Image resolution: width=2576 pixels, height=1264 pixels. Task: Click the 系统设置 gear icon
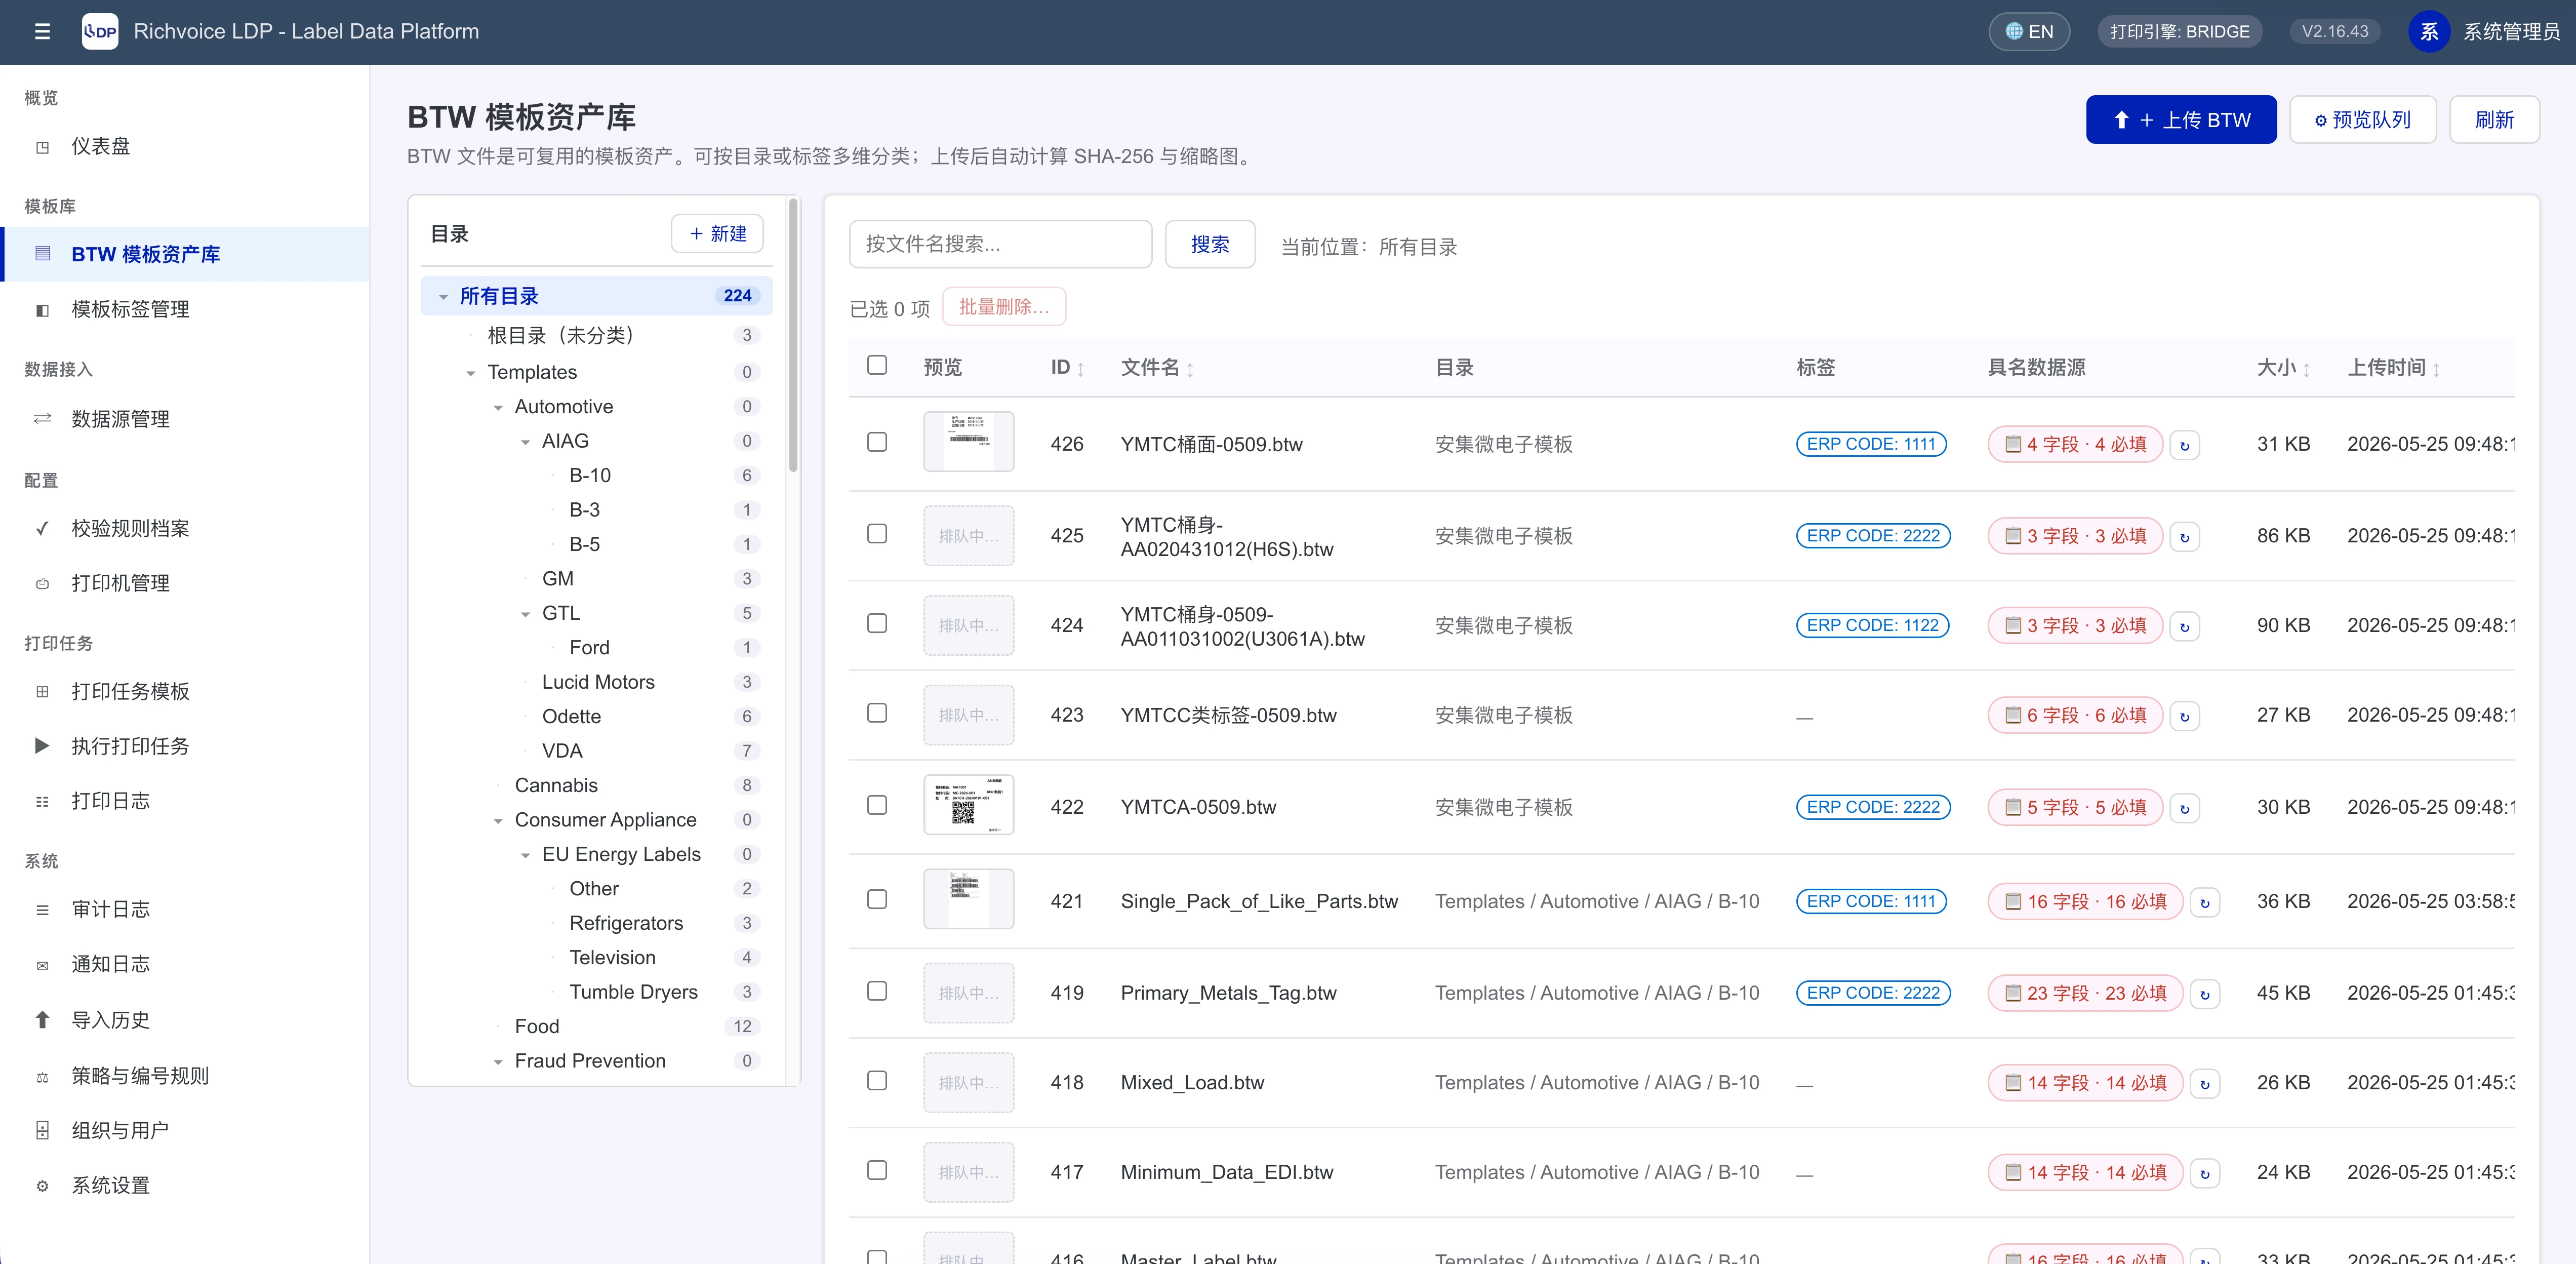coord(42,1186)
